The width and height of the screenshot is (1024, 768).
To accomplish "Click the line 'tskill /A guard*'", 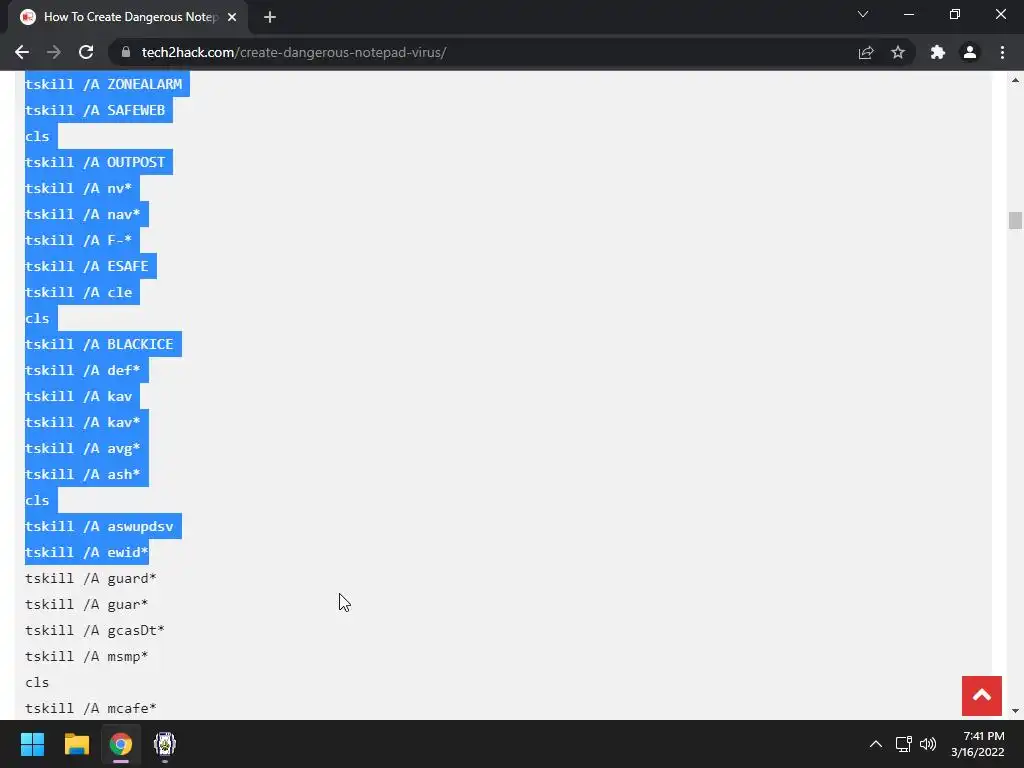I will click(91, 579).
